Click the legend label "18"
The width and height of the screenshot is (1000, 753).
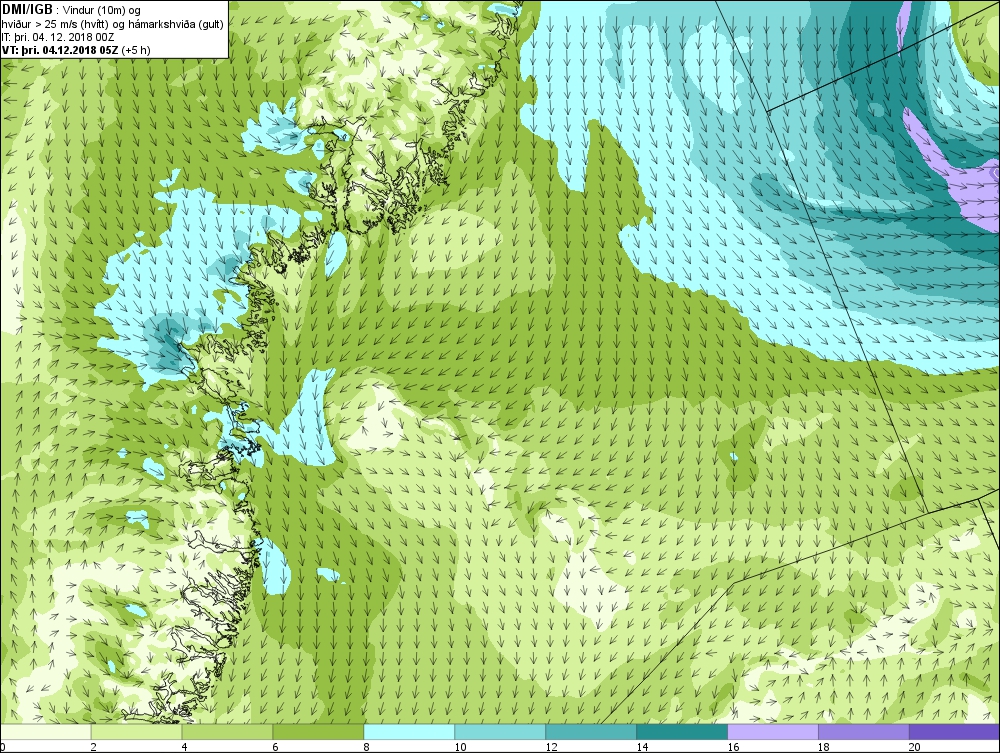coord(823,747)
